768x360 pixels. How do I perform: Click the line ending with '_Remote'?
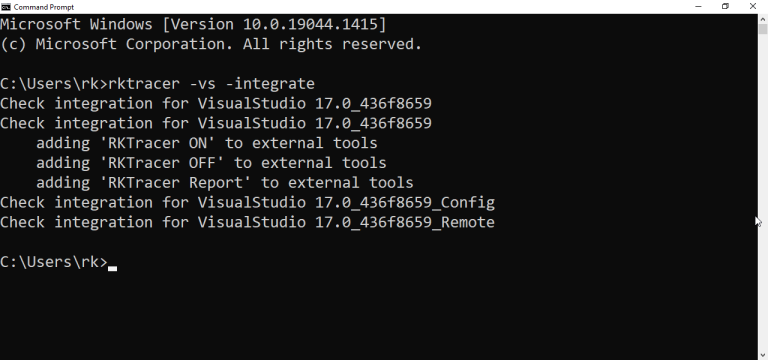click(247, 222)
